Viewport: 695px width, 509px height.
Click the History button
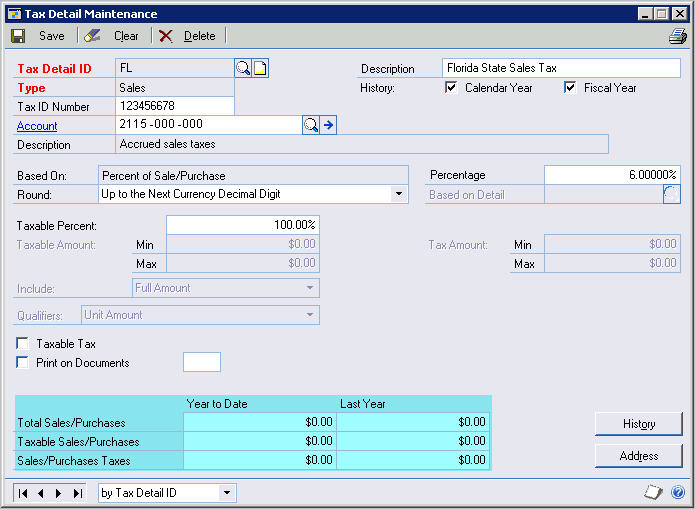638,424
